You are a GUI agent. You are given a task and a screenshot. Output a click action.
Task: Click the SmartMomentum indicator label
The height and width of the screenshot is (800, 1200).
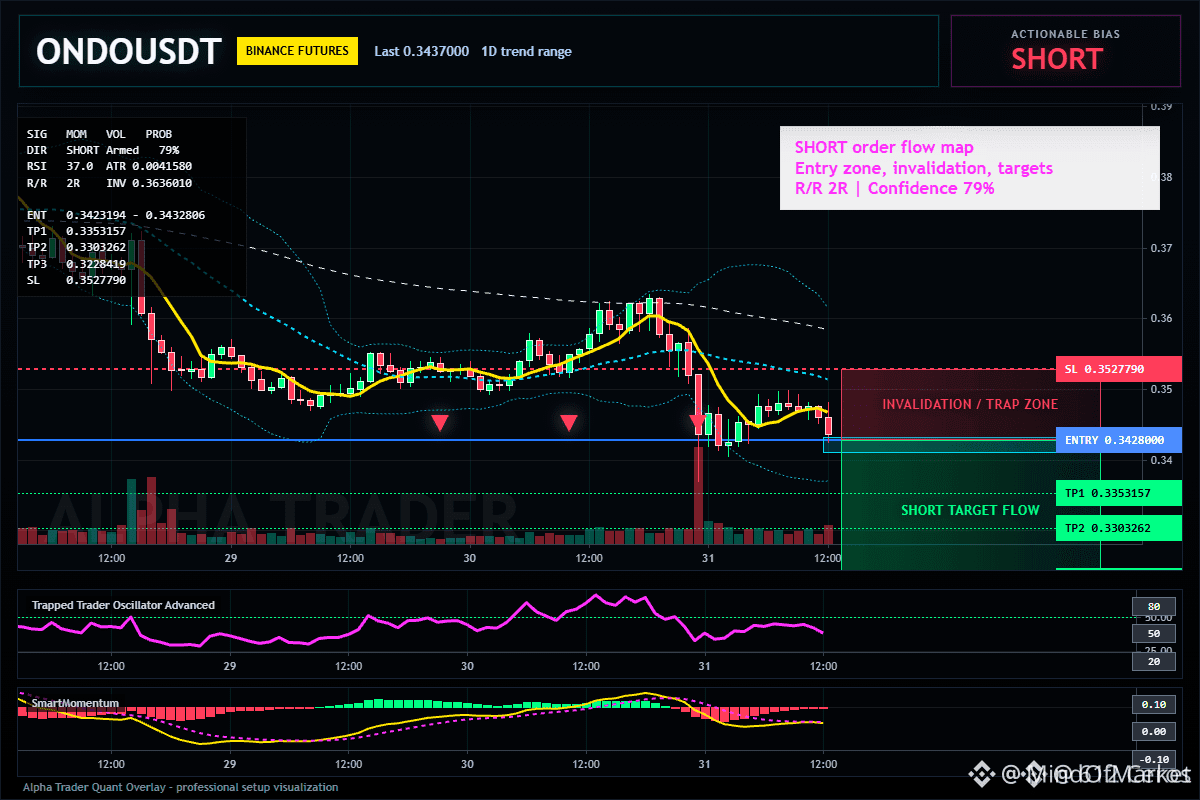[75, 703]
